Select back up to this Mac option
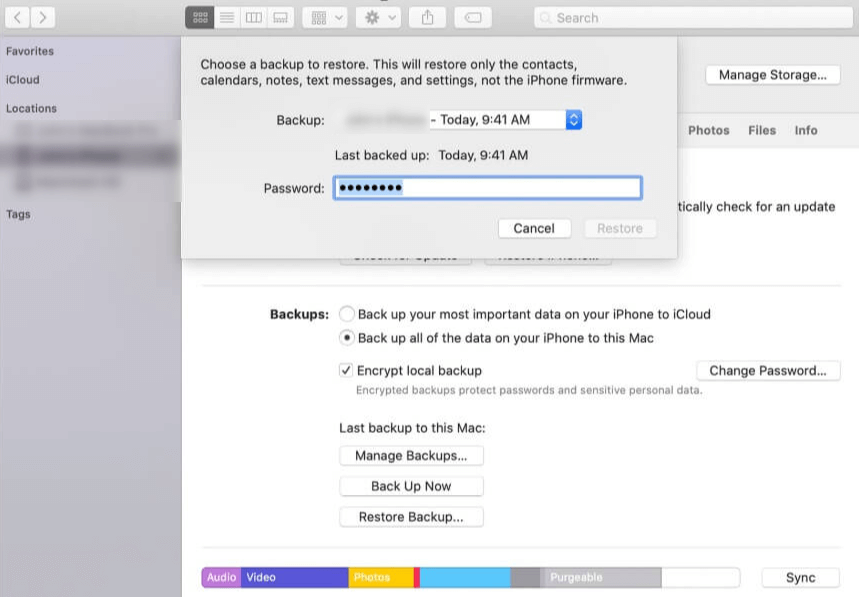The height and width of the screenshot is (597, 859). coord(347,337)
